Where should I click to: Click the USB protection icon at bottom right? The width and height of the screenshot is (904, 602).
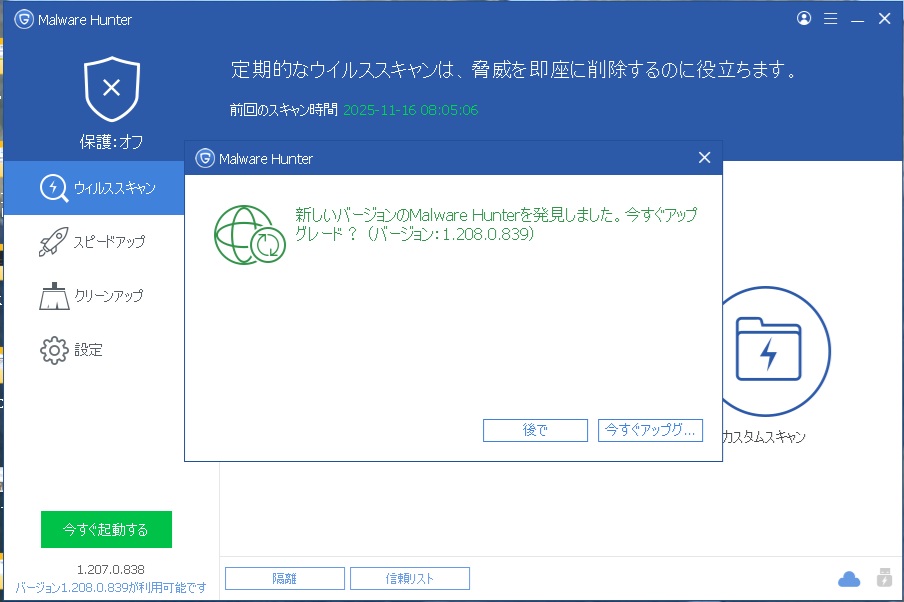click(884, 577)
